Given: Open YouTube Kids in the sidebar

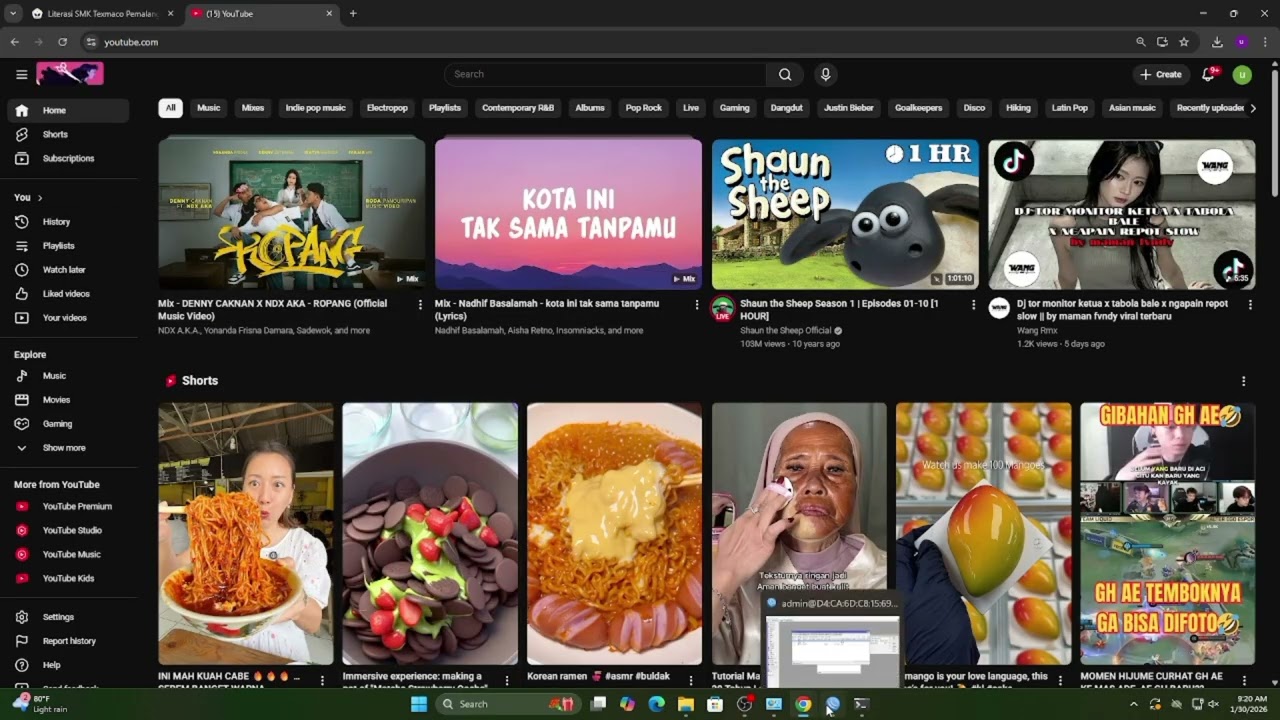Looking at the screenshot, I should pos(68,578).
